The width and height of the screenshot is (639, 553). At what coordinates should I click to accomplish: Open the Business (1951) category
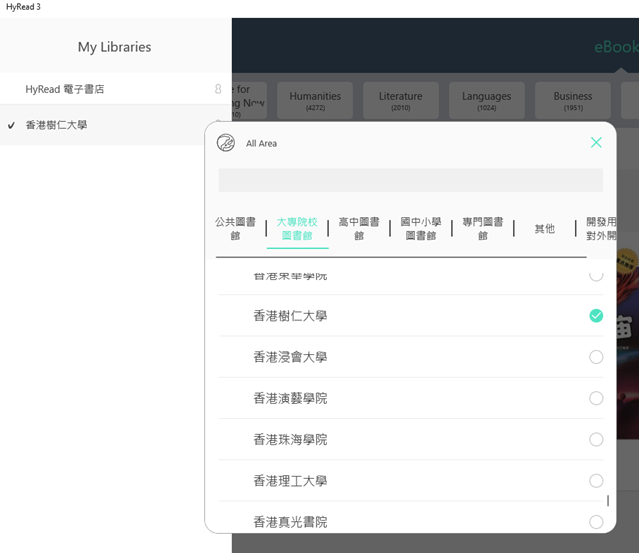click(x=573, y=100)
